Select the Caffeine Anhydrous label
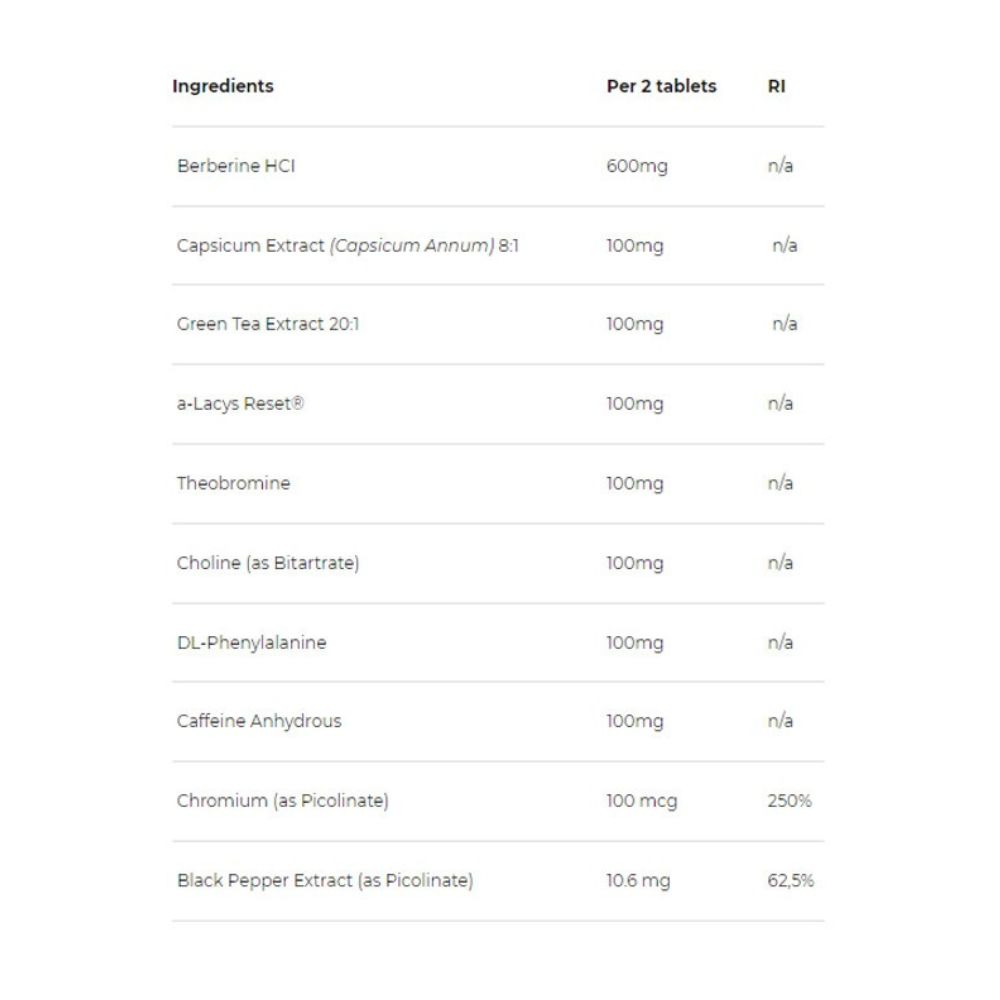The width and height of the screenshot is (1000, 1000). click(x=259, y=721)
